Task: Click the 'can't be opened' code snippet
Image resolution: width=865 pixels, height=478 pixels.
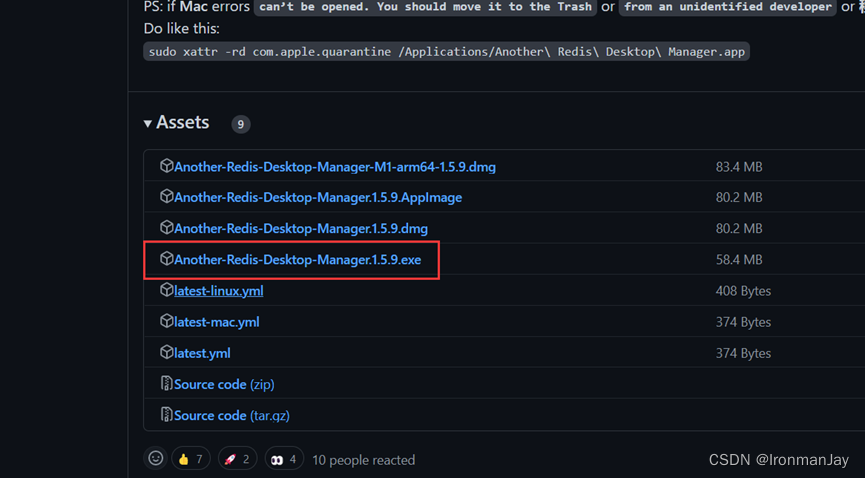Action: [425, 7]
